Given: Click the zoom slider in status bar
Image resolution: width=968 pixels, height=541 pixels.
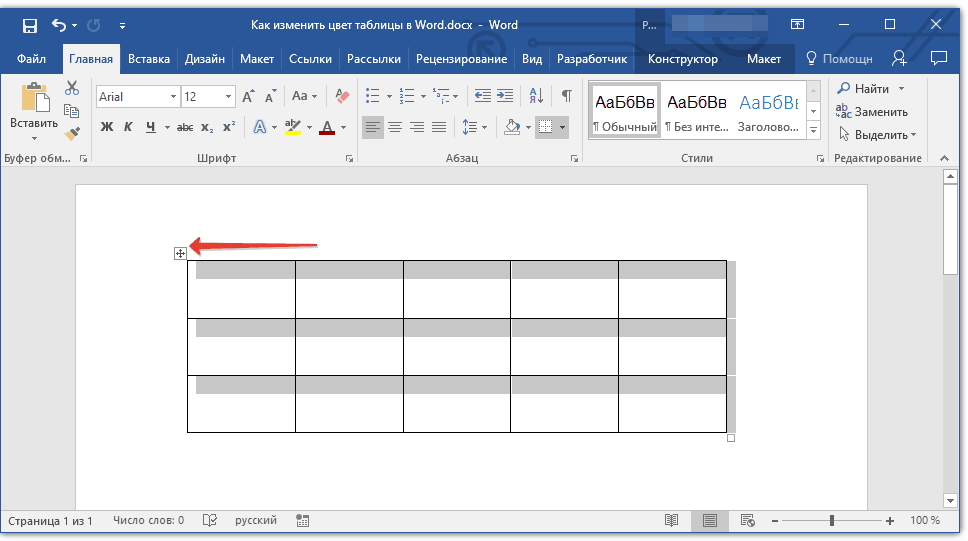Looking at the screenshot, I should coord(832,521).
